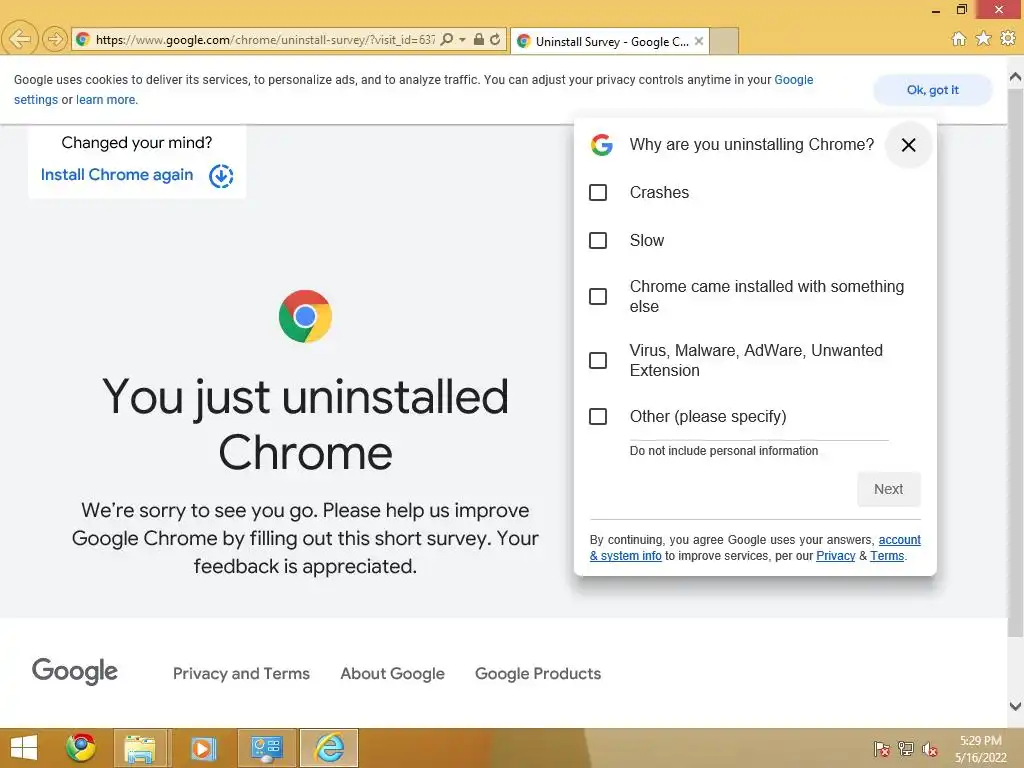Image resolution: width=1024 pixels, height=768 pixels.
Task: Open About Google footer link
Action: 392,673
